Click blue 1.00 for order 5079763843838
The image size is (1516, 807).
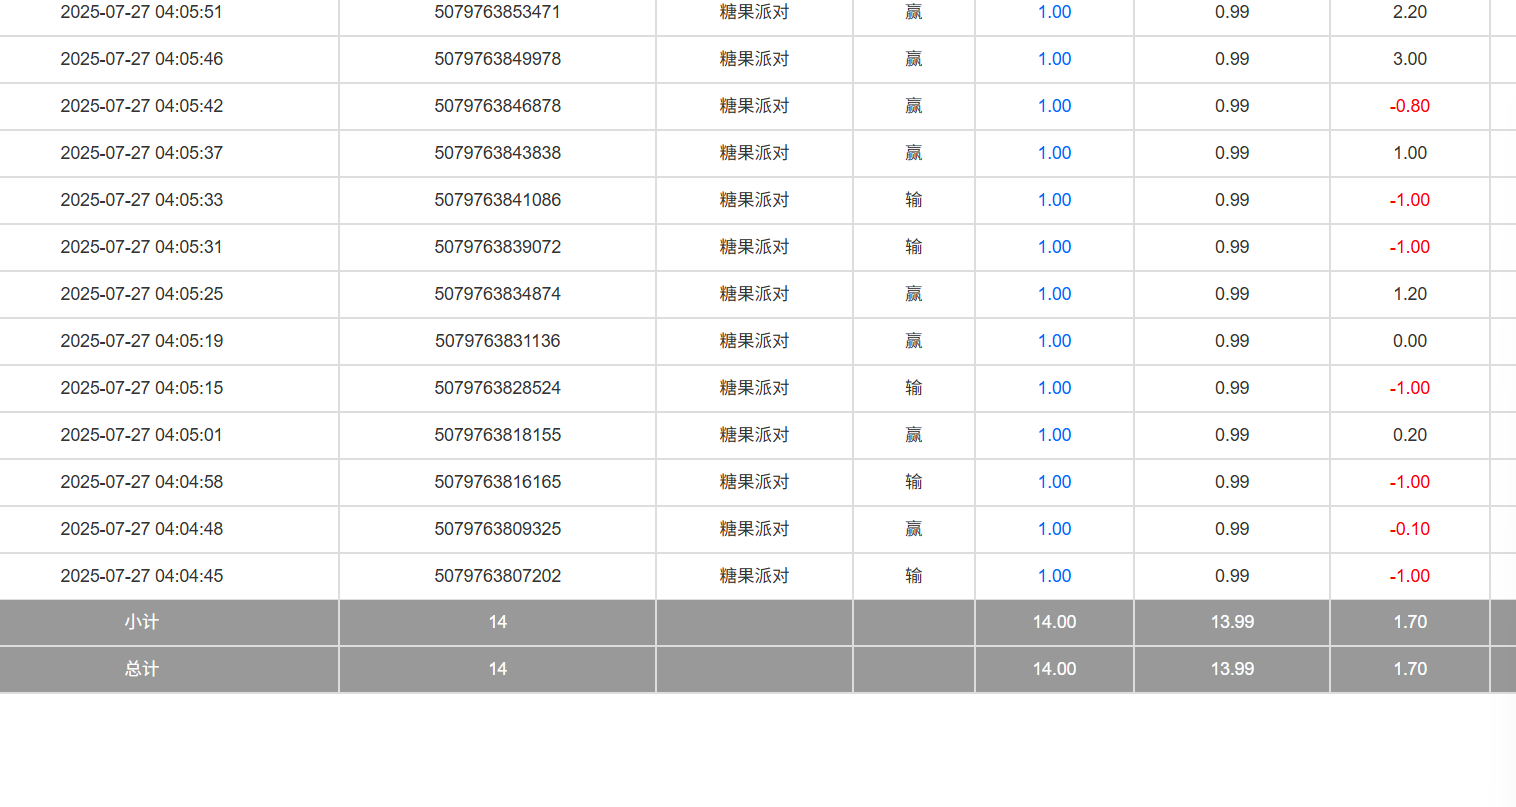click(1054, 153)
